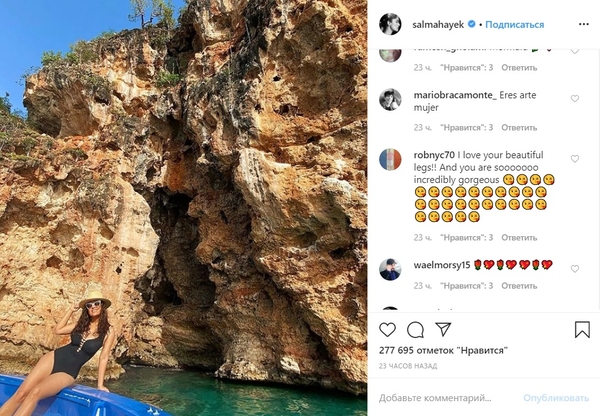Reply to mariobracamonte_'s comment via Ответить
This screenshot has height=416, width=600.
[519, 128]
